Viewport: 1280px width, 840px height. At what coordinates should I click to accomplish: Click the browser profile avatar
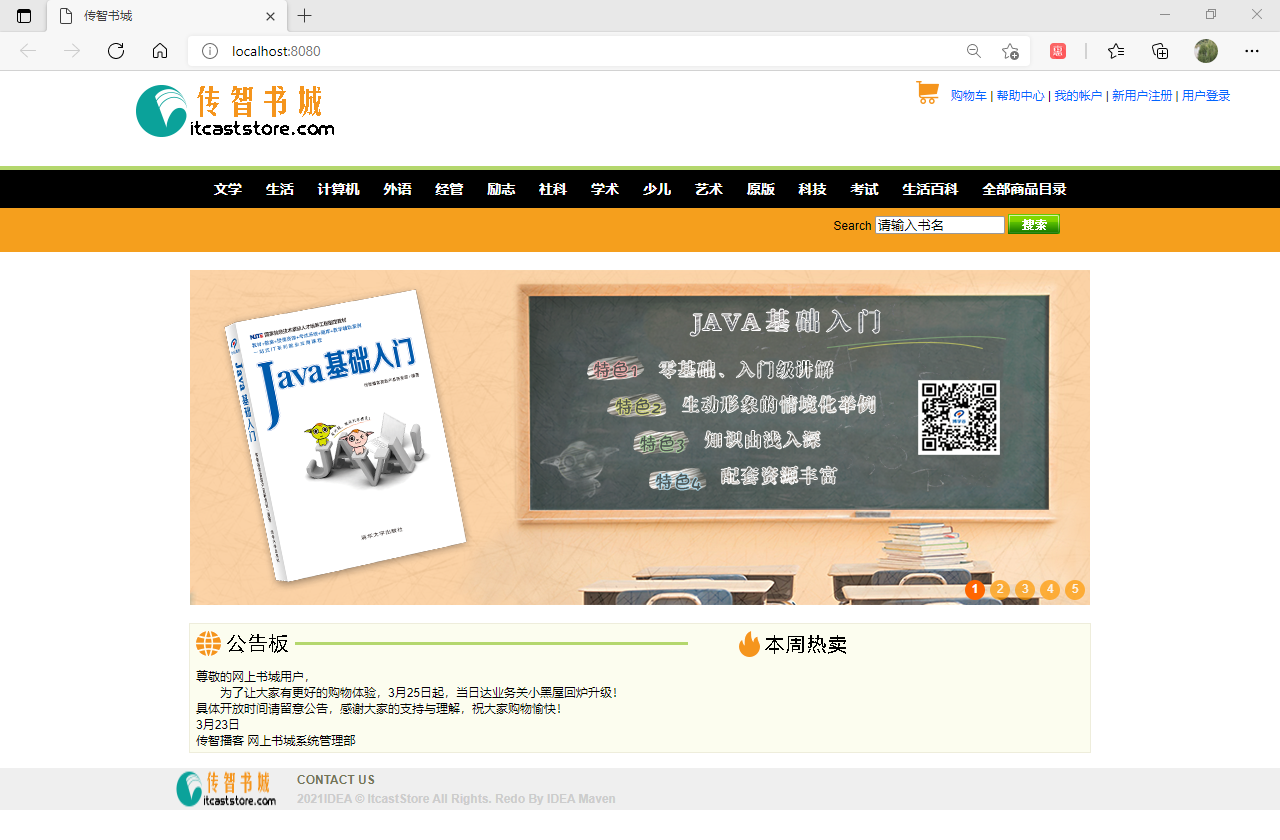point(1205,51)
